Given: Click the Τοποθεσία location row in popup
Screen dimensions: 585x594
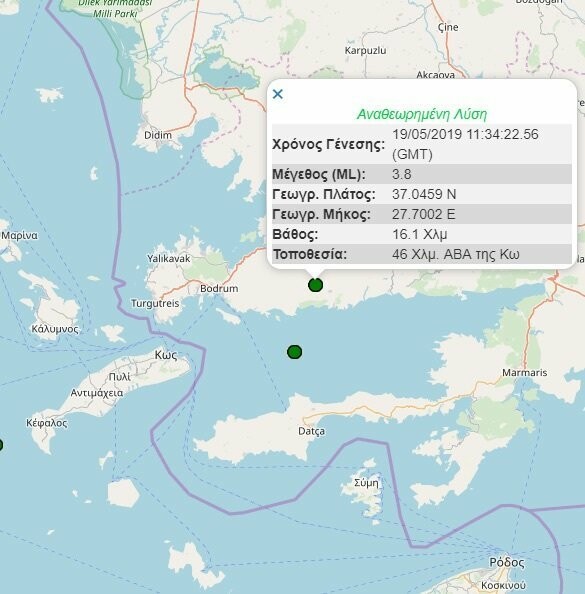Looking at the screenshot, I should (x=422, y=254).
